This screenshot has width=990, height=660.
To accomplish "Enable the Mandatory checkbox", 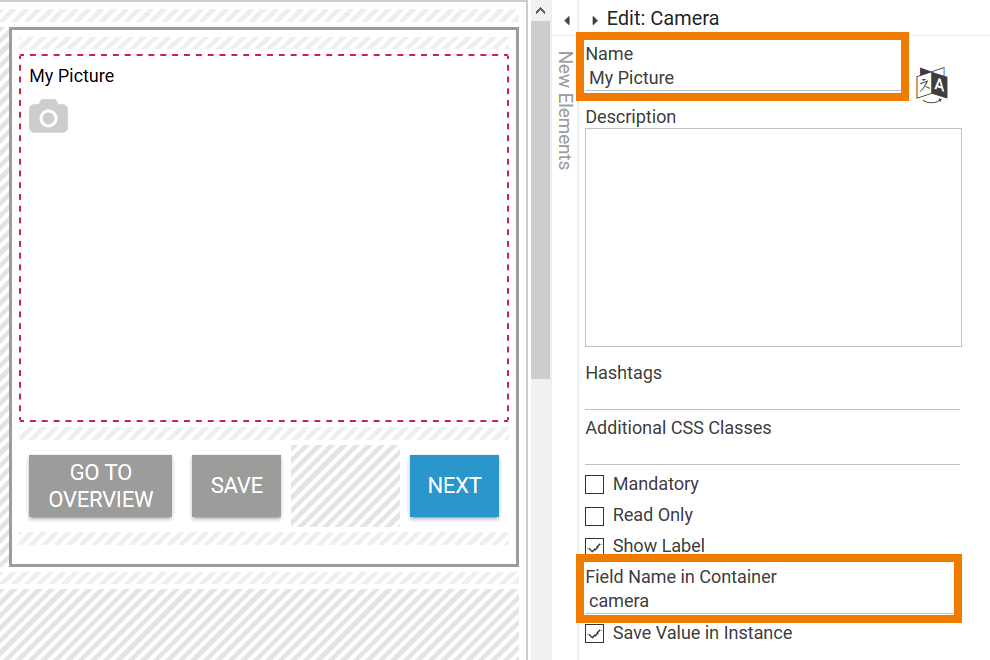I will [x=595, y=485].
